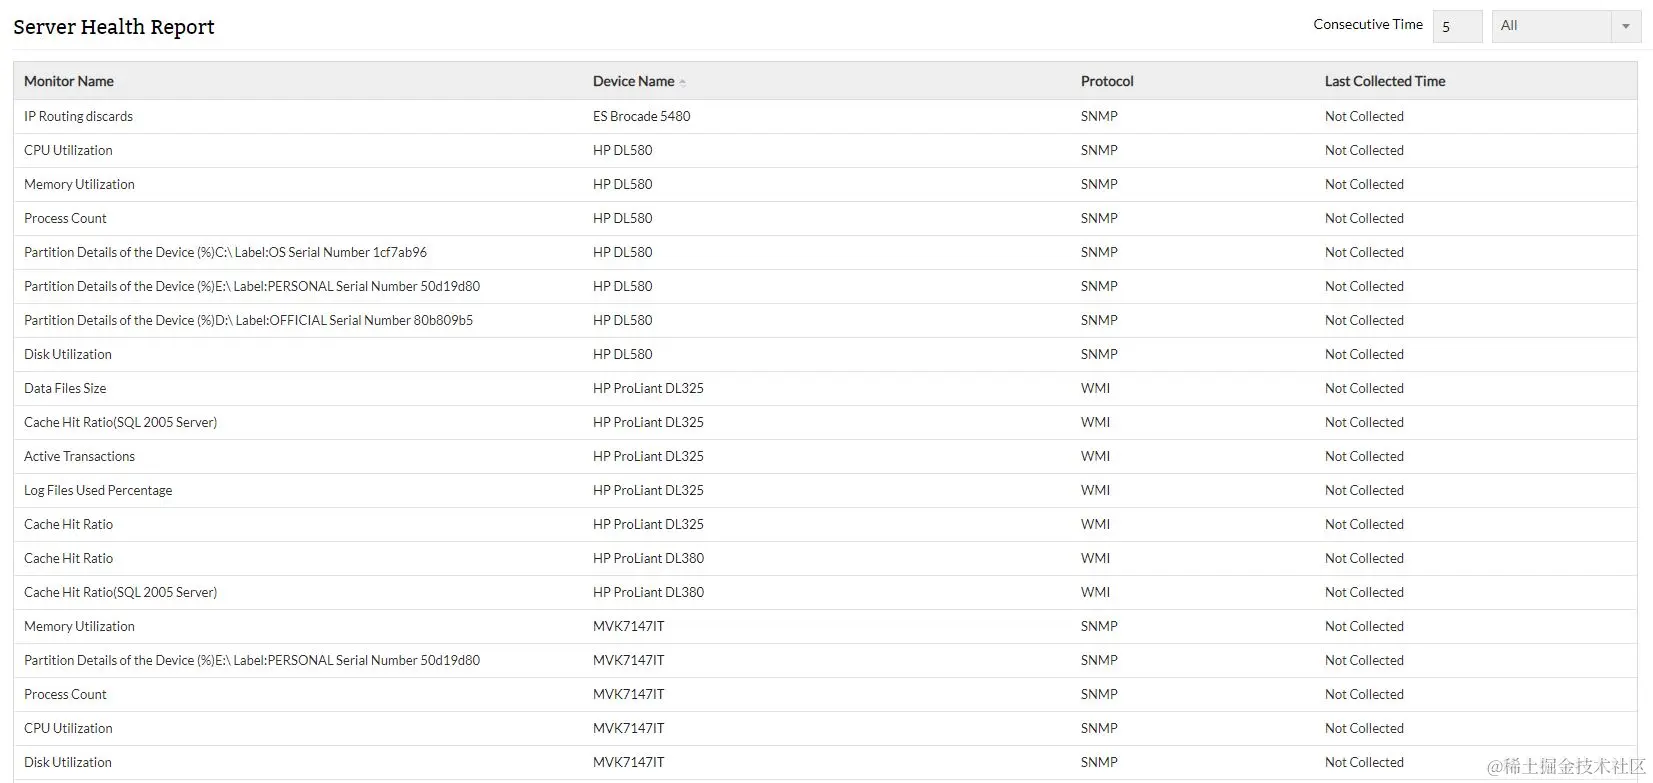
Task: Click Not Collected in Log Files Used Percentage row
Action: [x=1364, y=490]
